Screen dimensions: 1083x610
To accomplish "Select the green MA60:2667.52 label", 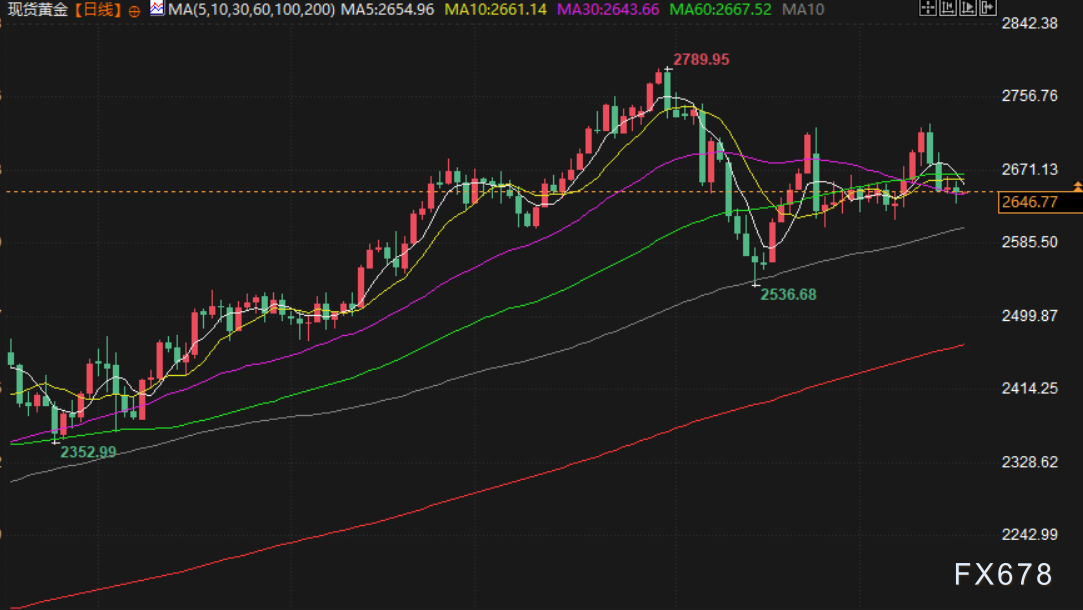I will point(720,10).
